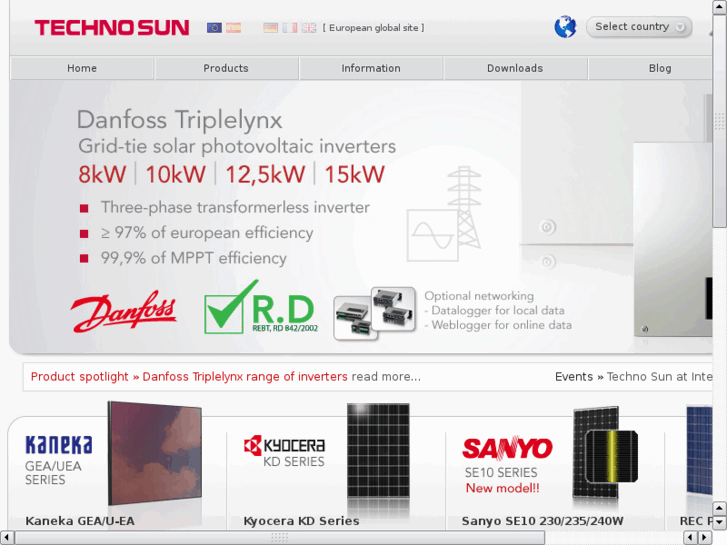Image resolution: width=727 pixels, height=545 pixels.
Task: Click the Kyocera logo
Action: [x=285, y=445]
